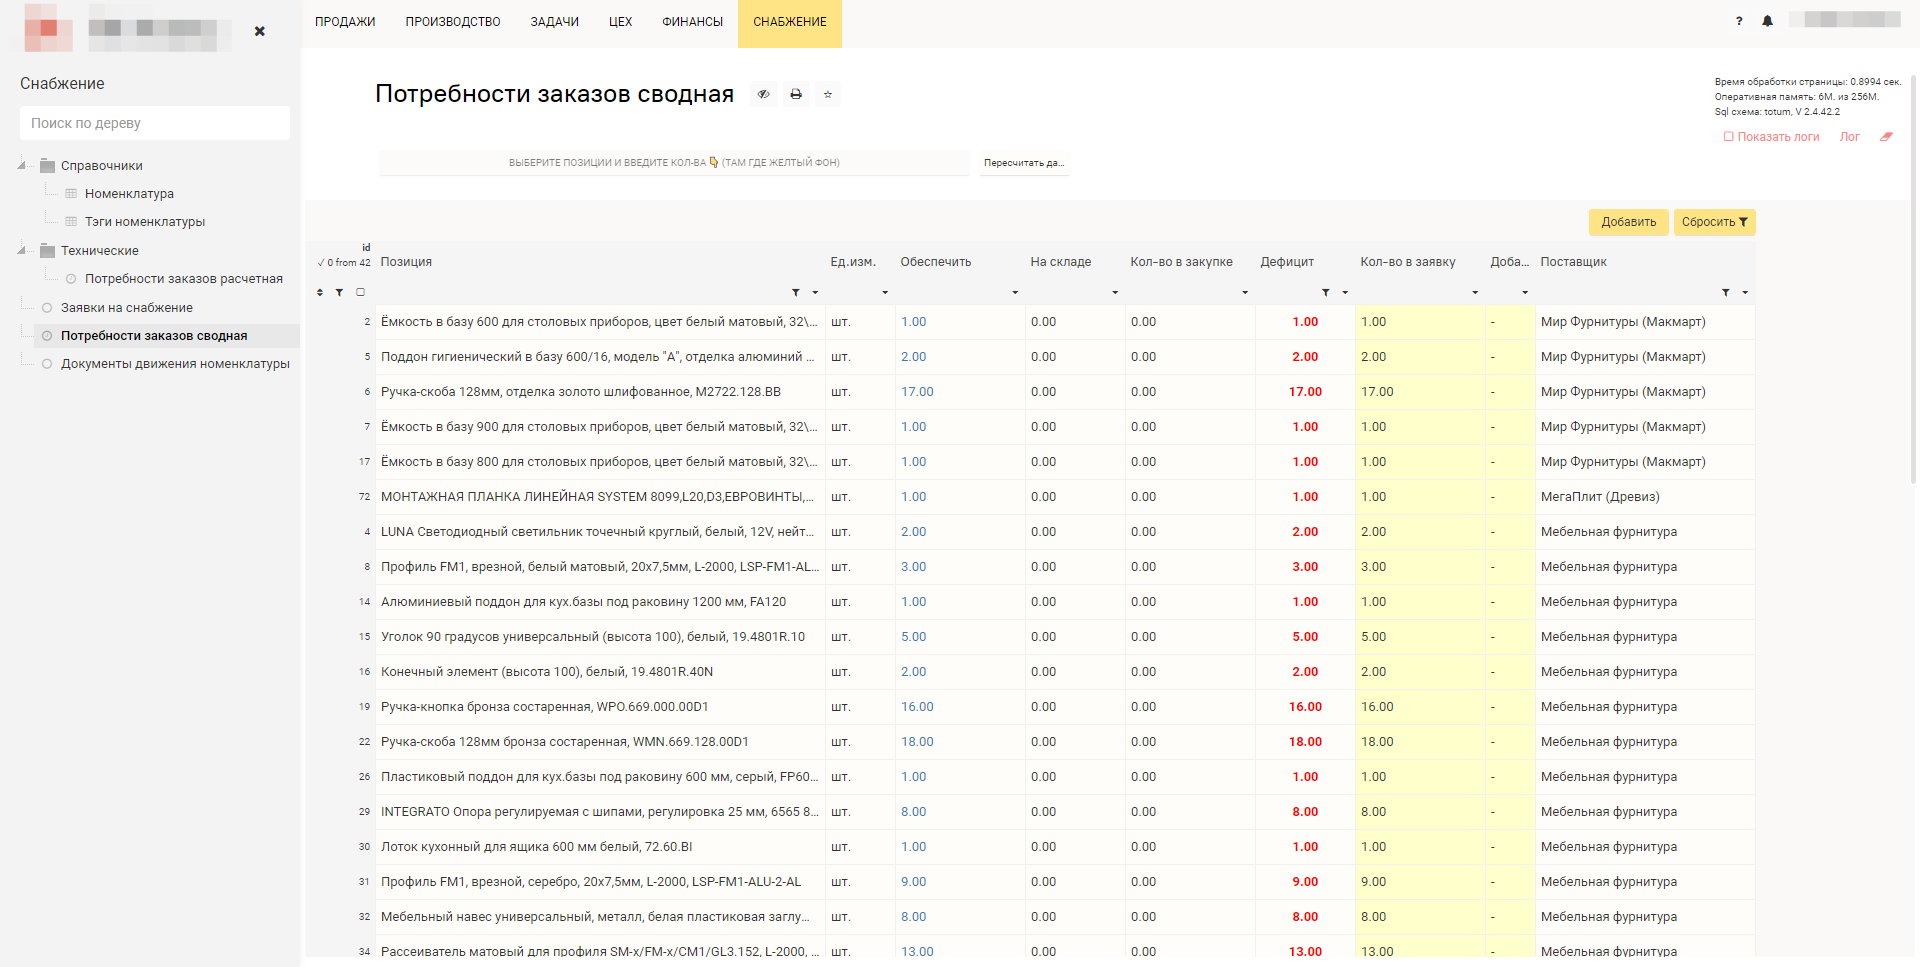The width and height of the screenshot is (1920, 967).
Task: Click the circle icon beside Заявки на снабжение
Action: pos(47,308)
